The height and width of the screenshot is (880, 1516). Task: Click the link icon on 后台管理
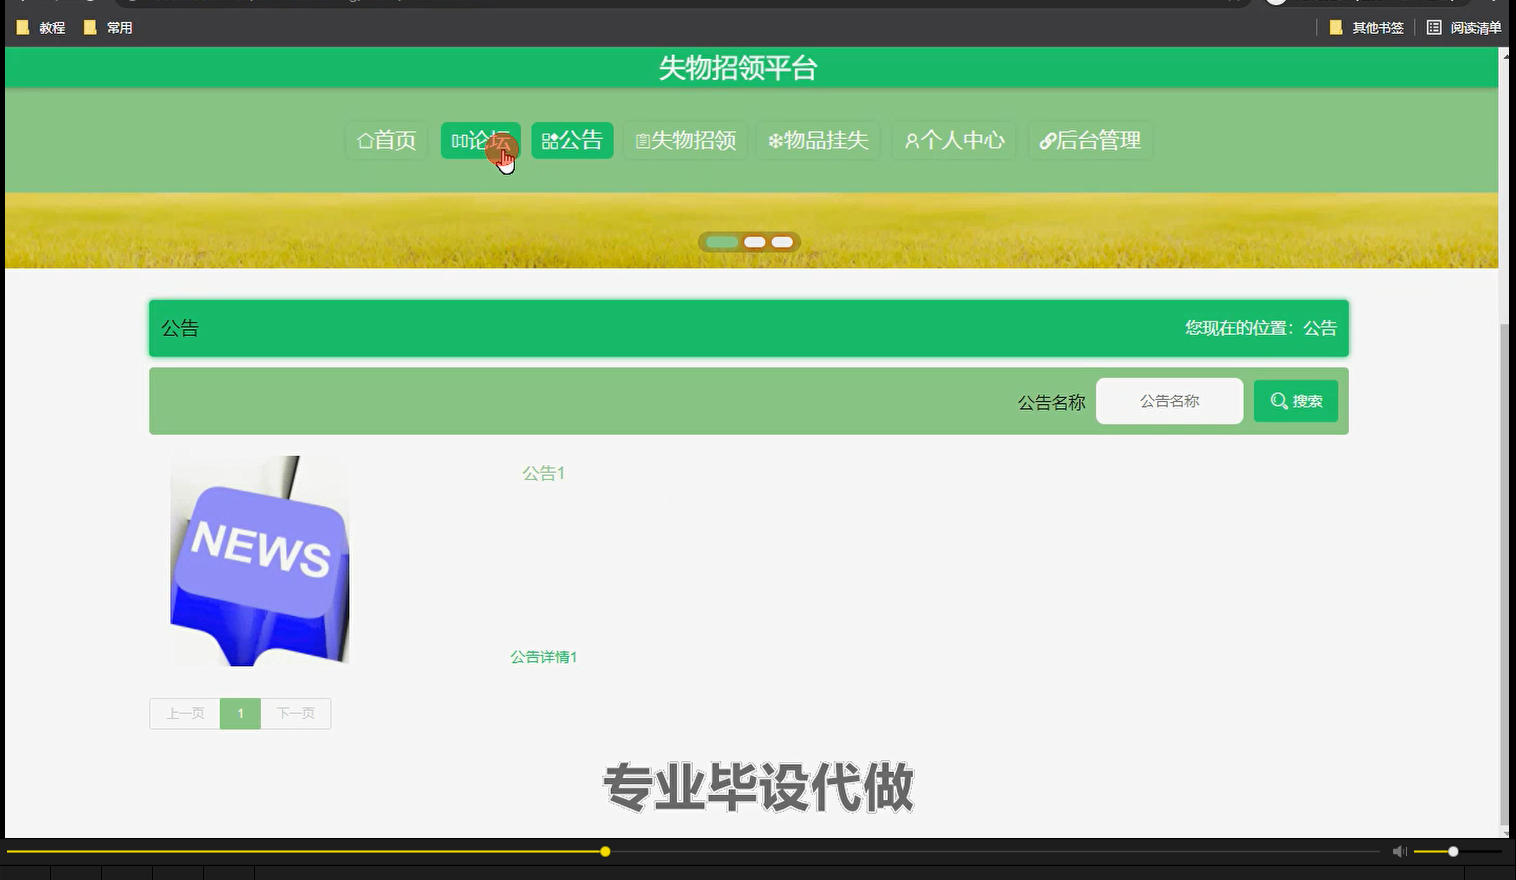click(x=1047, y=140)
